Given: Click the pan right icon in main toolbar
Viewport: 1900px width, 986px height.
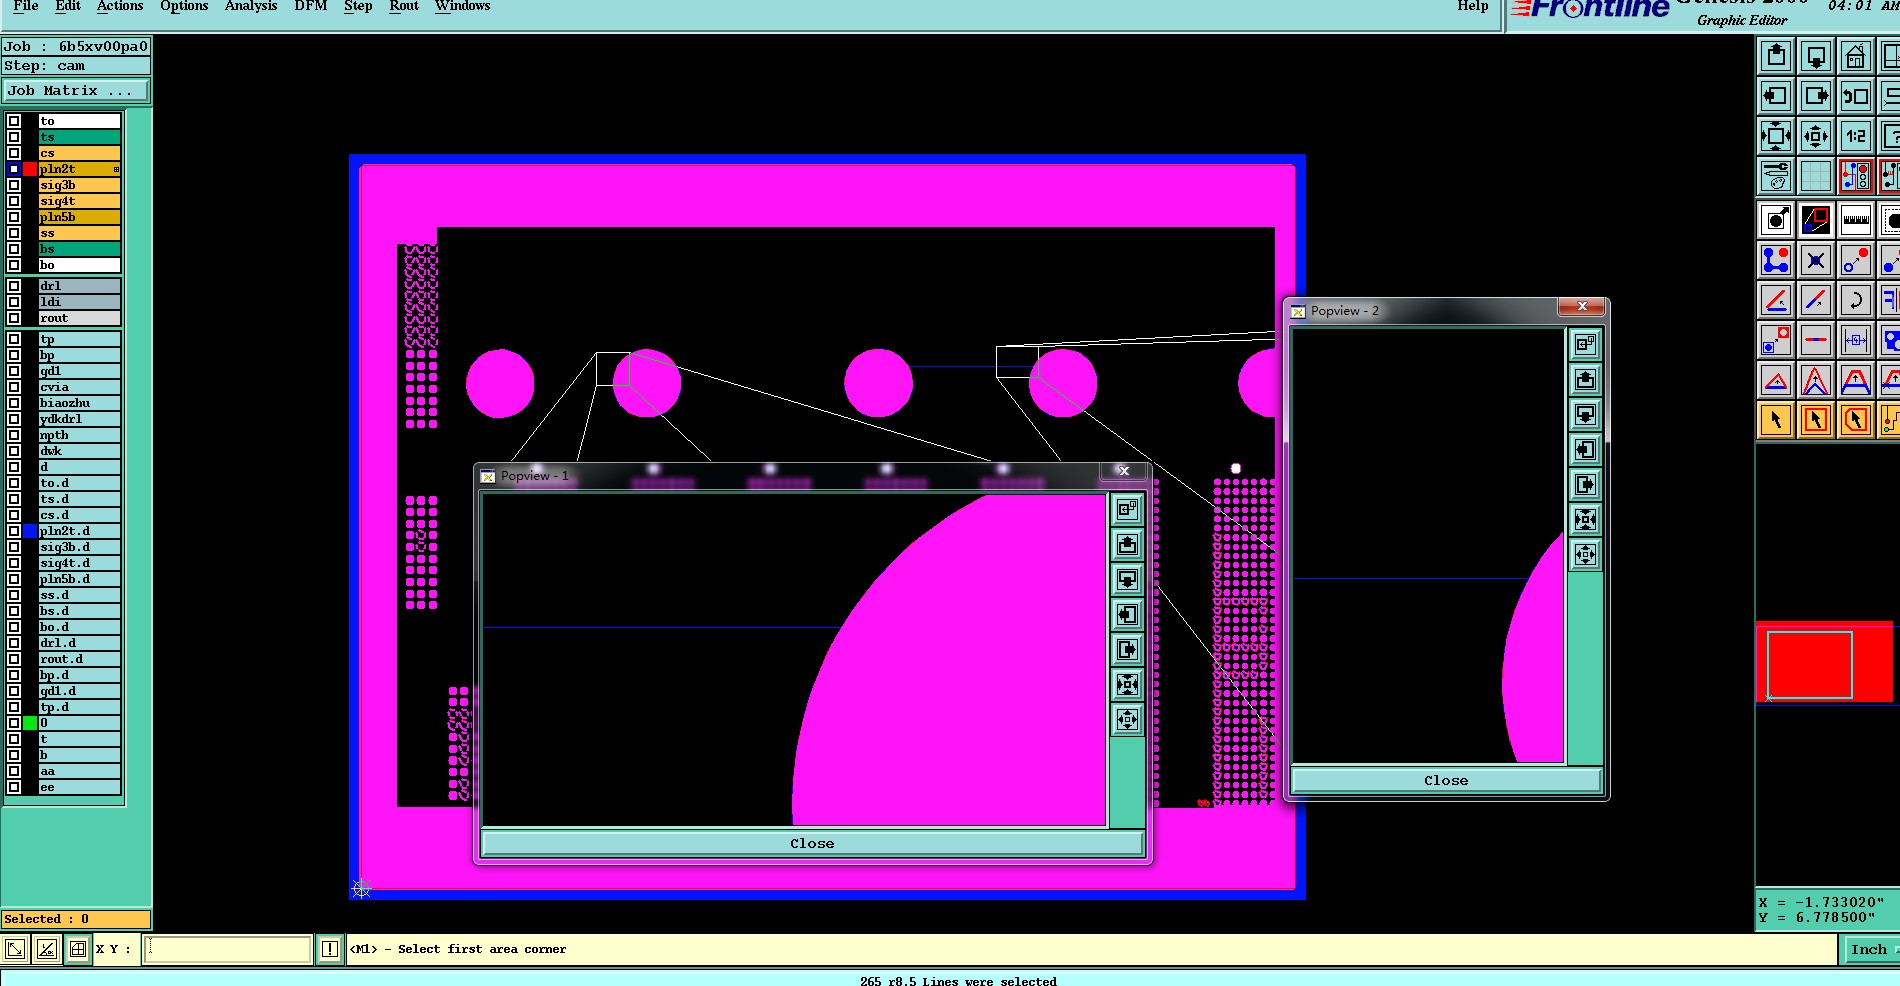Looking at the screenshot, I should (x=1816, y=96).
